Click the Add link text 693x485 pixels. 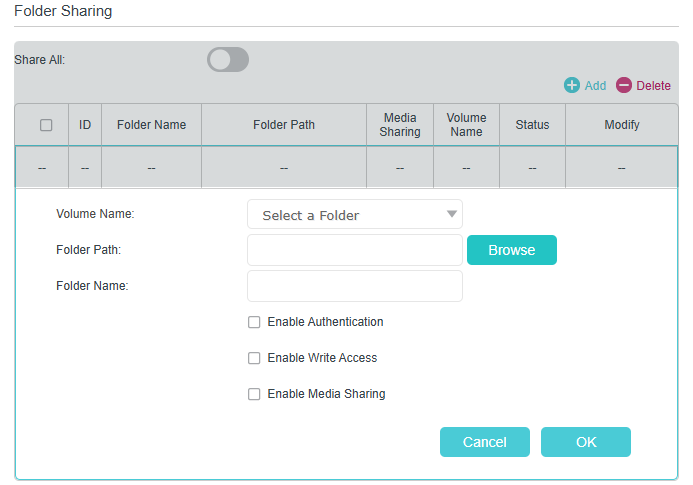pyautogui.click(x=595, y=86)
